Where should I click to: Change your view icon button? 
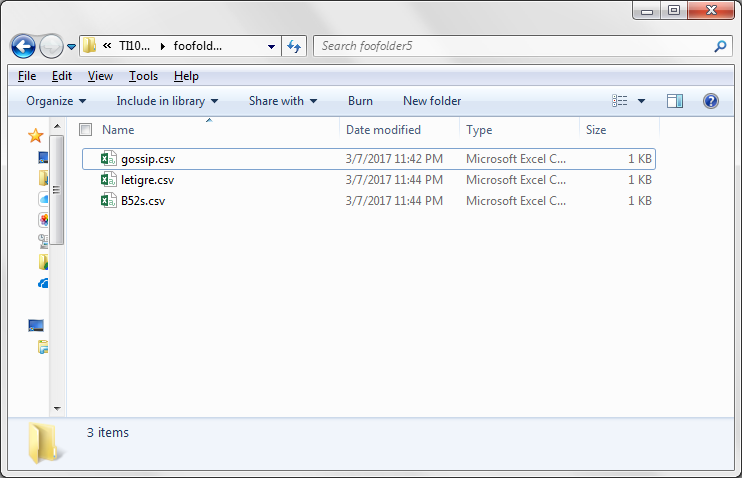pos(619,101)
